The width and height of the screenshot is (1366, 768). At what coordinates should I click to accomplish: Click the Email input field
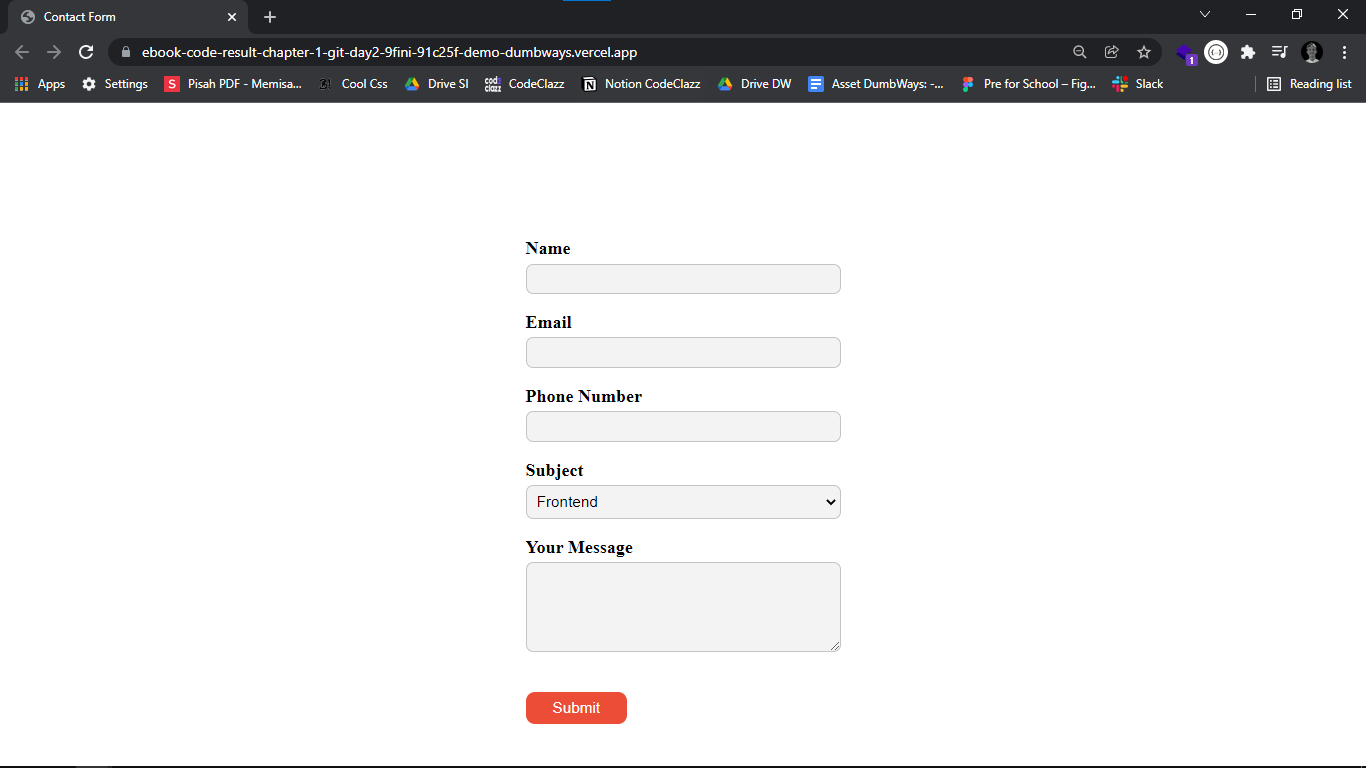(x=683, y=353)
